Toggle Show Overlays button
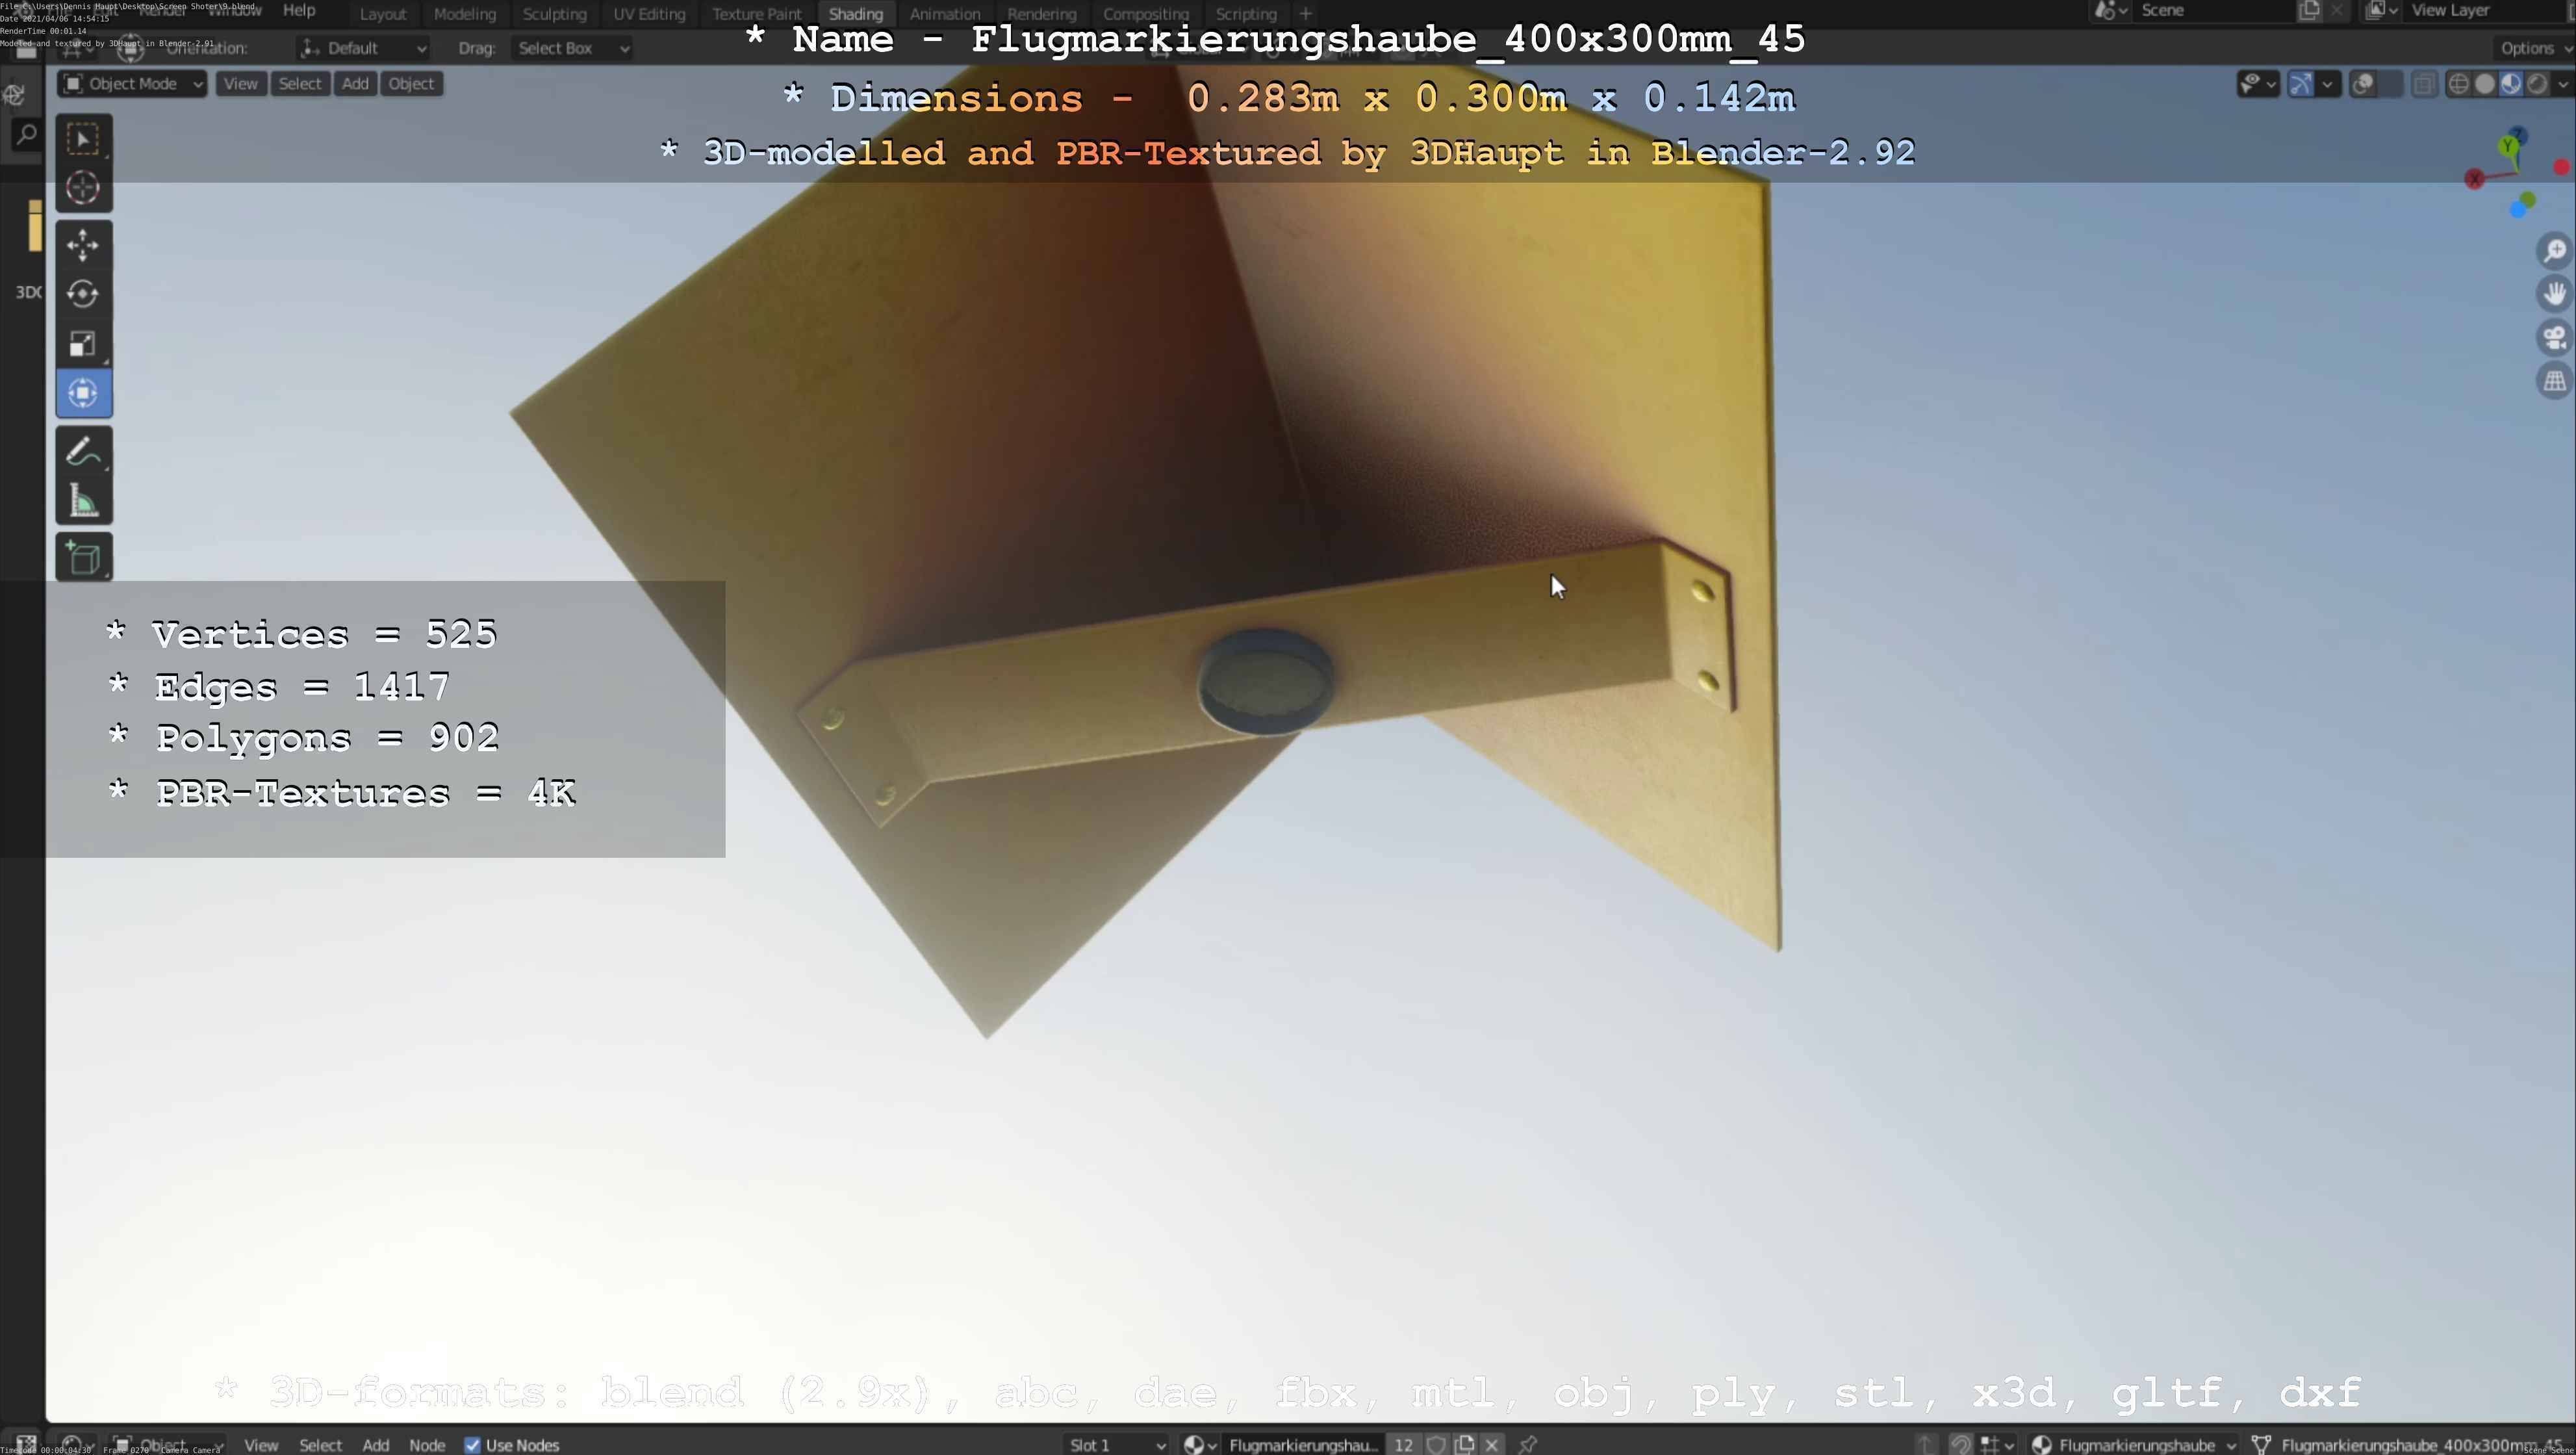This screenshot has width=2576, height=1455. pos(2364,84)
